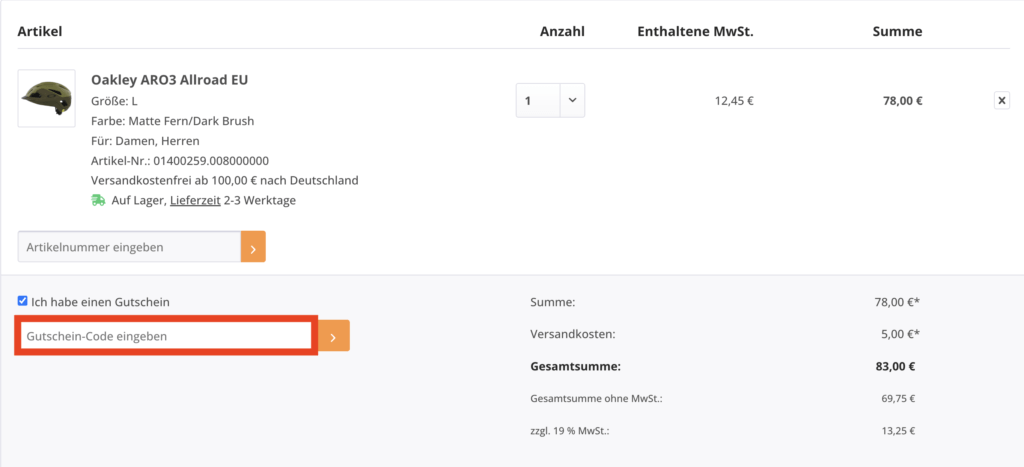Screen dimensions: 1024x467
Task: Click the 12,45 € tax value
Action: tap(734, 101)
